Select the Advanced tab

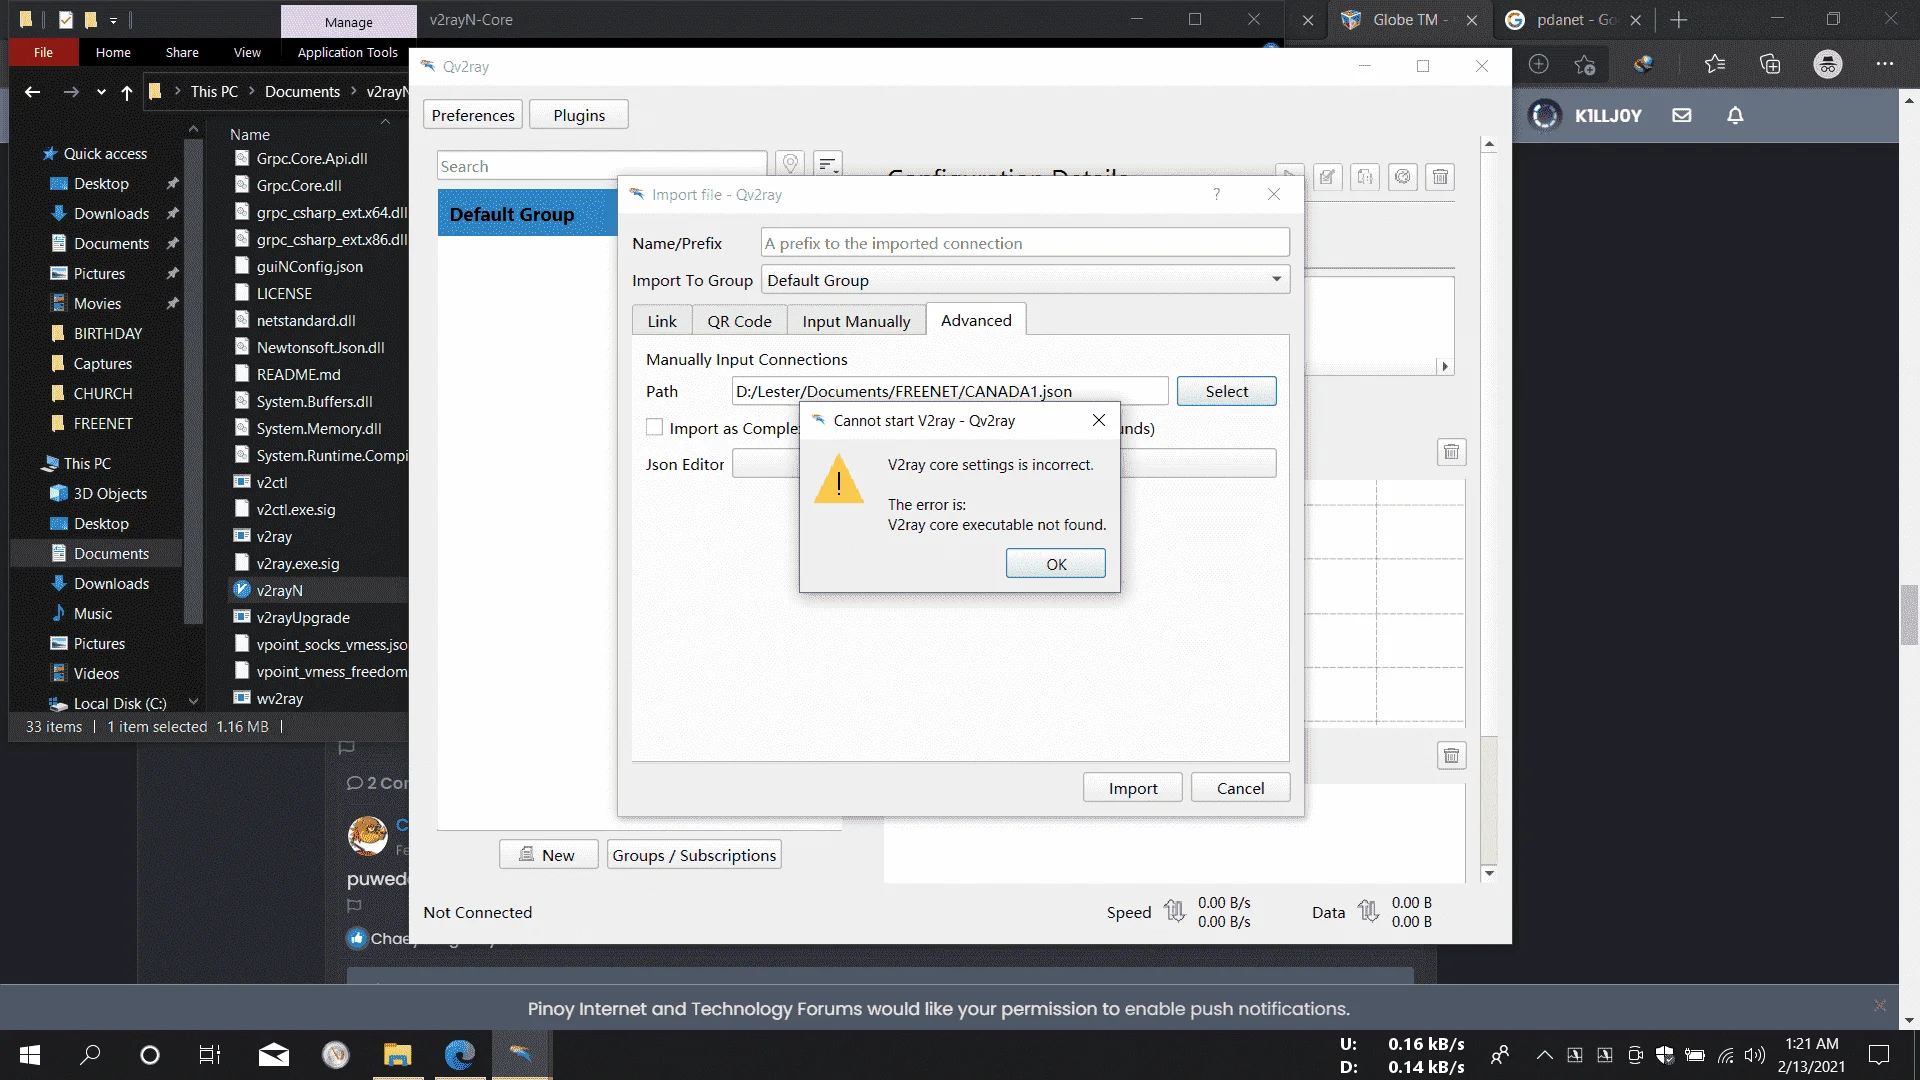pos(976,320)
